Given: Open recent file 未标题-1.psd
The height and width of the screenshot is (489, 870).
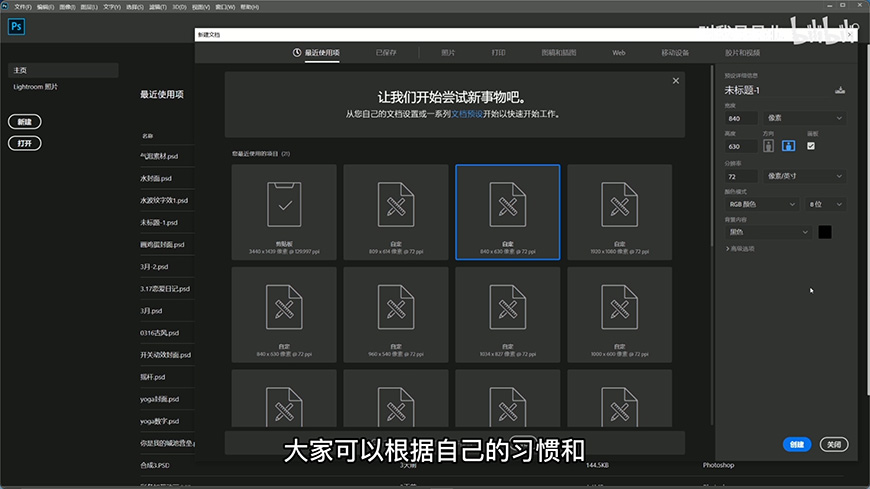Looking at the screenshot, I should (x=159, y=223).
